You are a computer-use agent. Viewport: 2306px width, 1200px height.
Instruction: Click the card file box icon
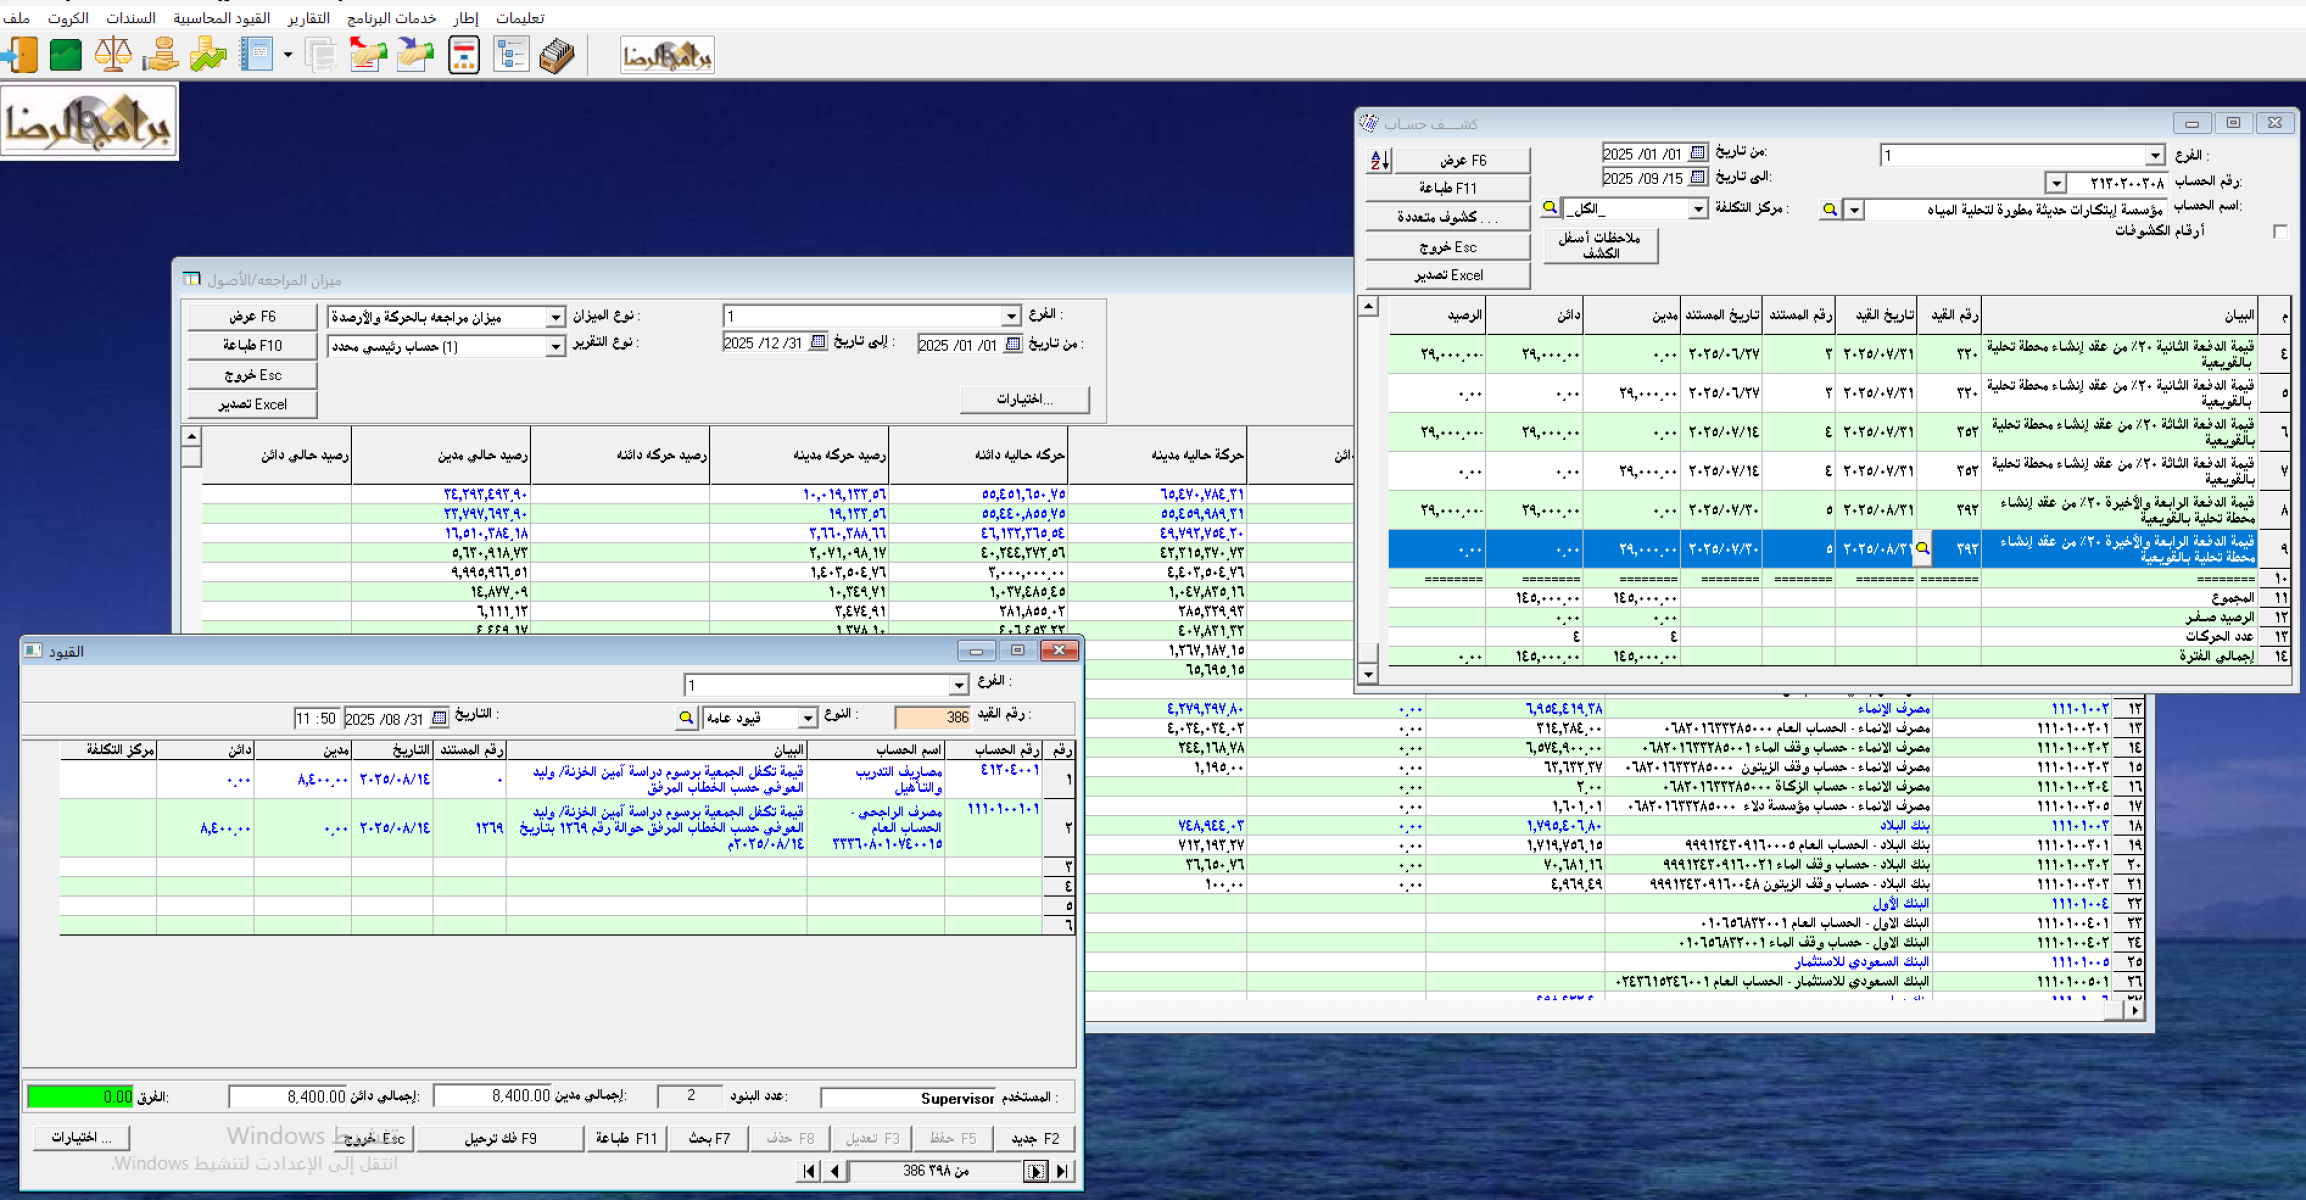[x=558, y=55]
